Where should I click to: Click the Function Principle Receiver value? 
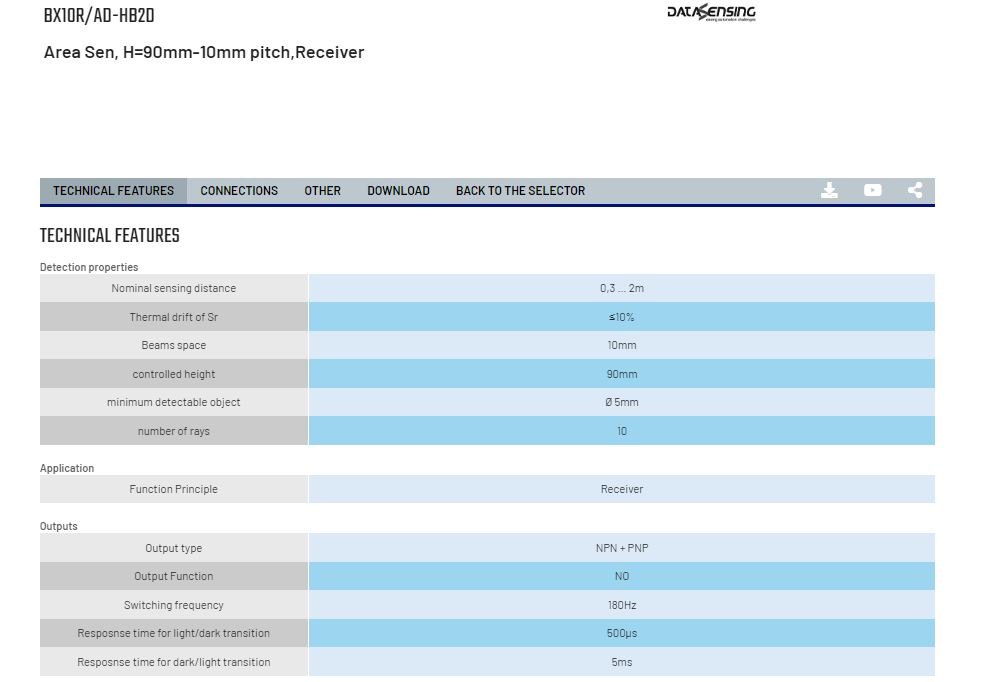pos(622,489)
